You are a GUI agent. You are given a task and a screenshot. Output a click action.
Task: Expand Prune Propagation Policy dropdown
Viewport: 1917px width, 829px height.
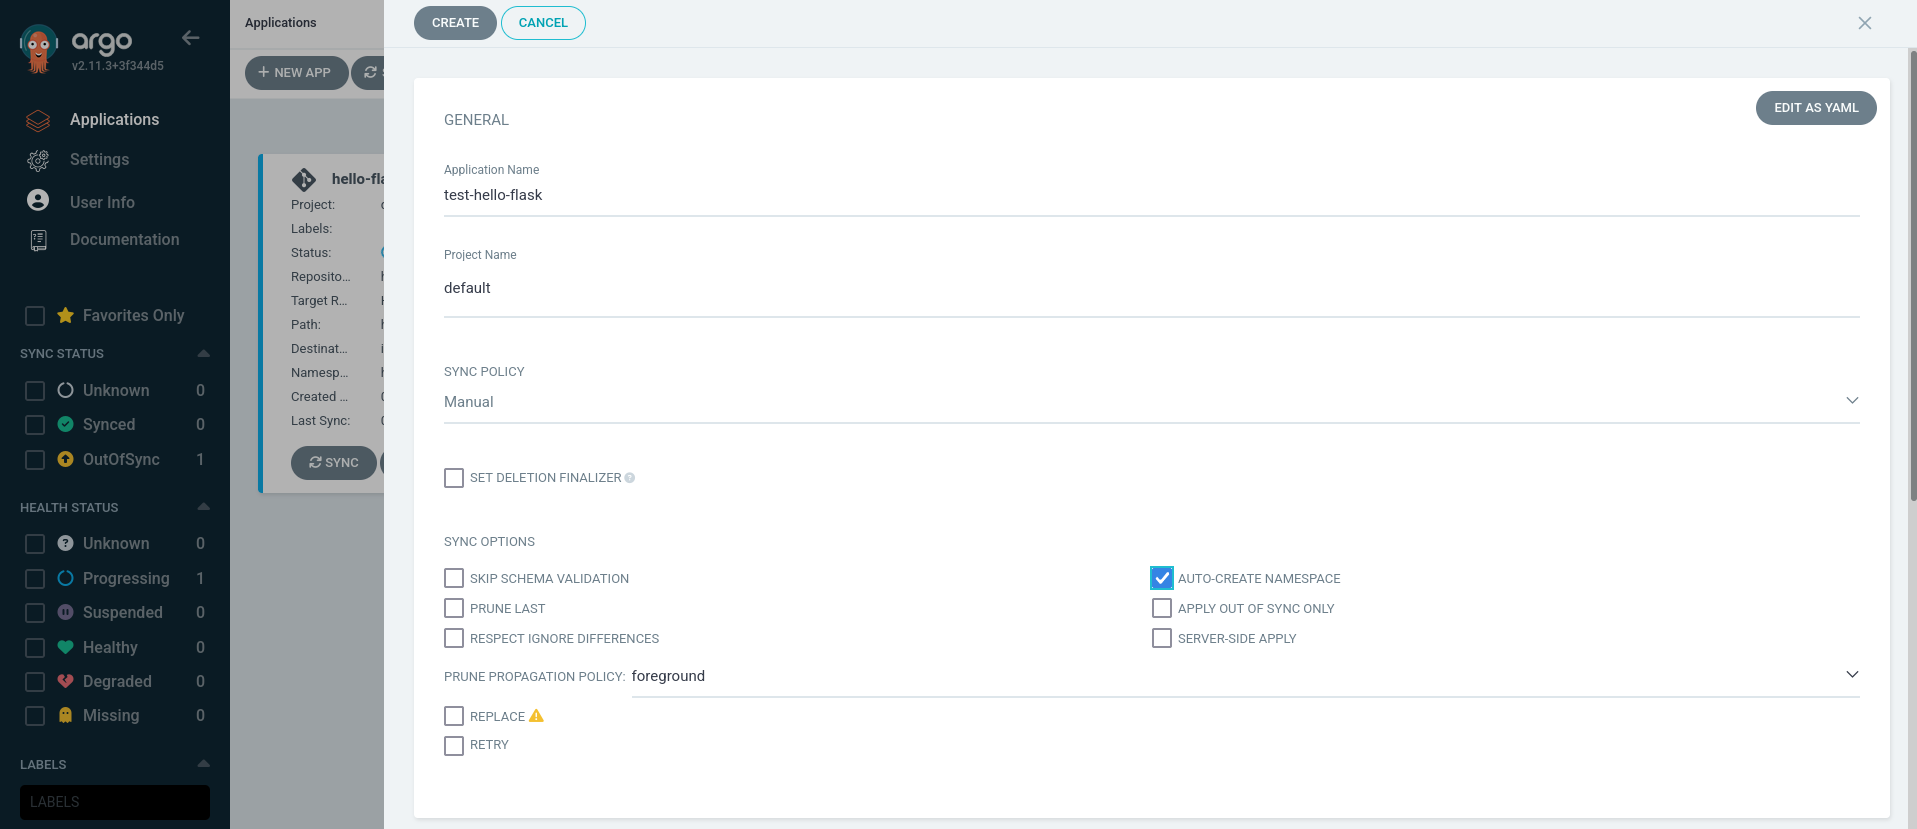click(1244, 676)
